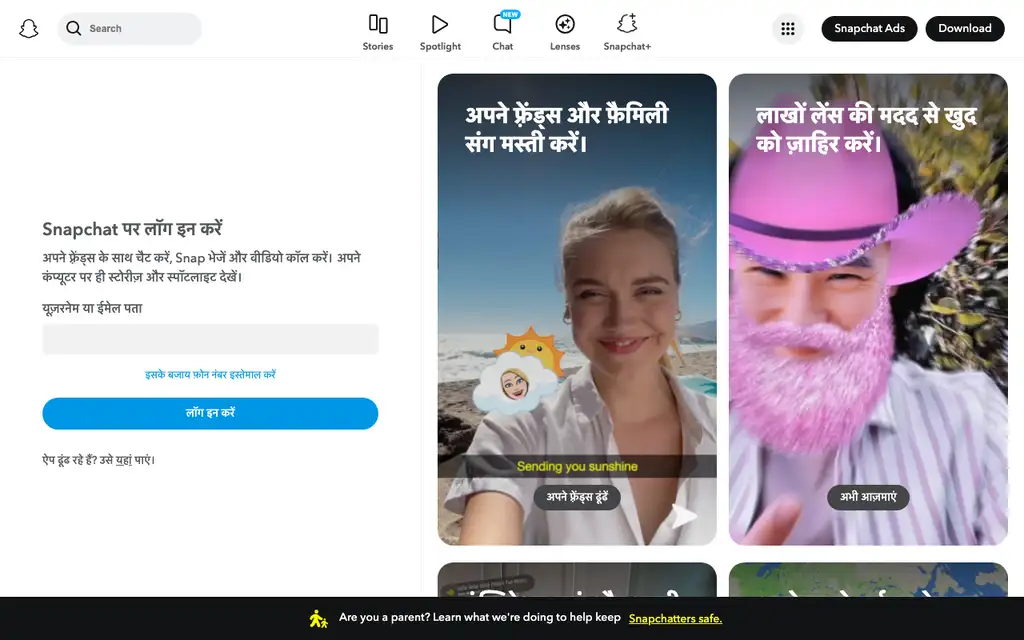The image size is (1024, 640).
Task: Click the 'Snapchat पर लॉग इन करें' heading
Action: click(x=133, y=229)
